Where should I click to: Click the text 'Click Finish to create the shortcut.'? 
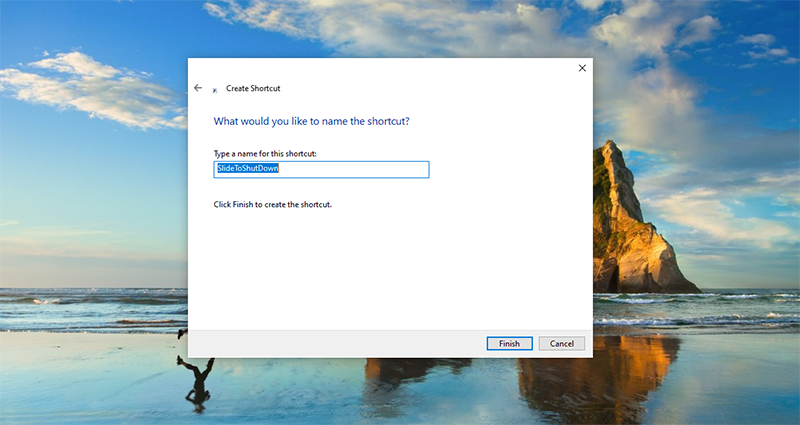tap(272, 205)
